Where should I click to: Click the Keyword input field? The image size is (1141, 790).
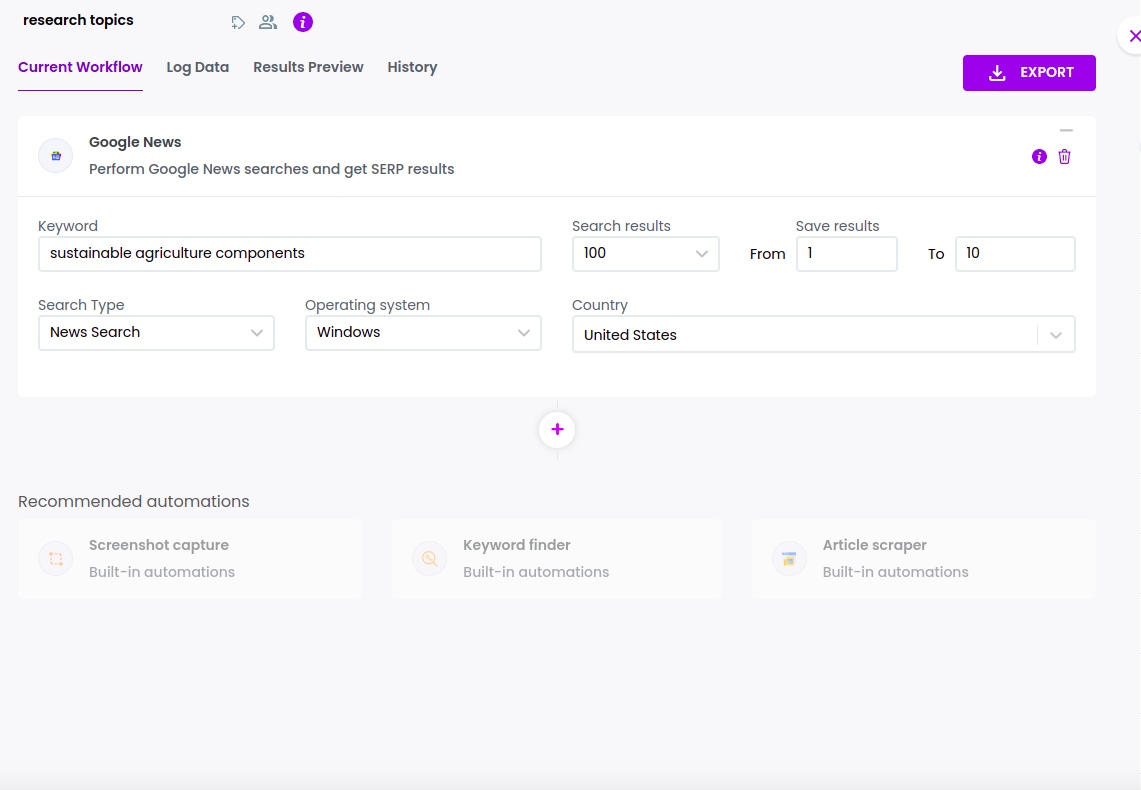289,253
